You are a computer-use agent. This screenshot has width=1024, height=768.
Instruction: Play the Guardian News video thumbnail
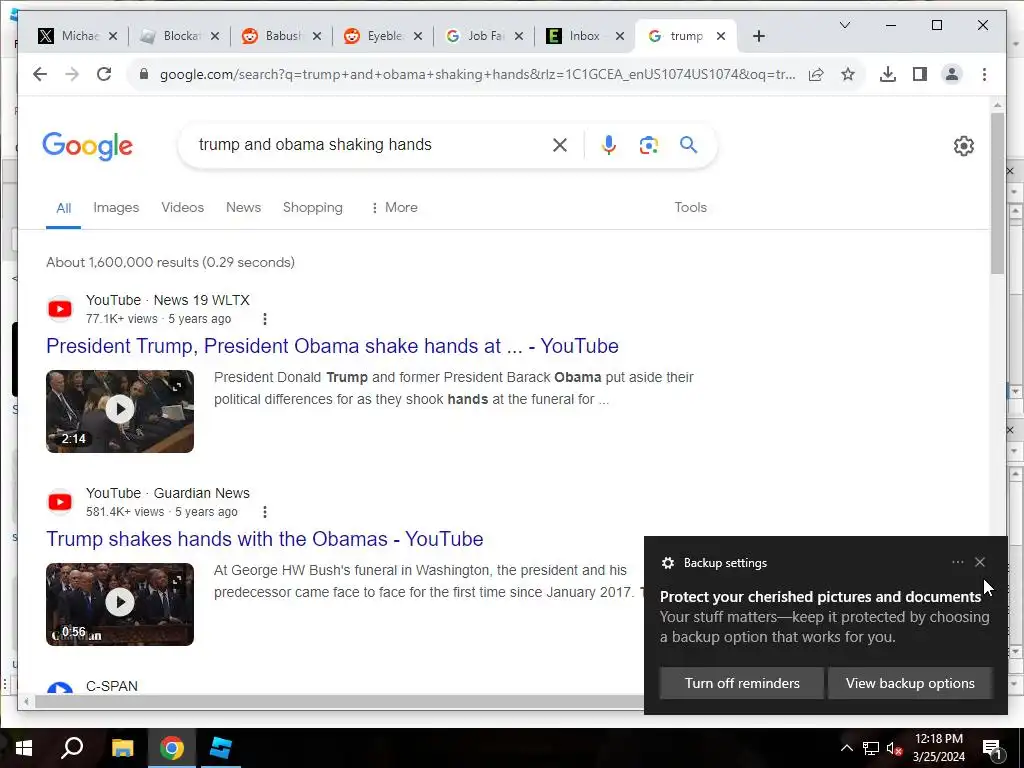[x=120, y=604]
